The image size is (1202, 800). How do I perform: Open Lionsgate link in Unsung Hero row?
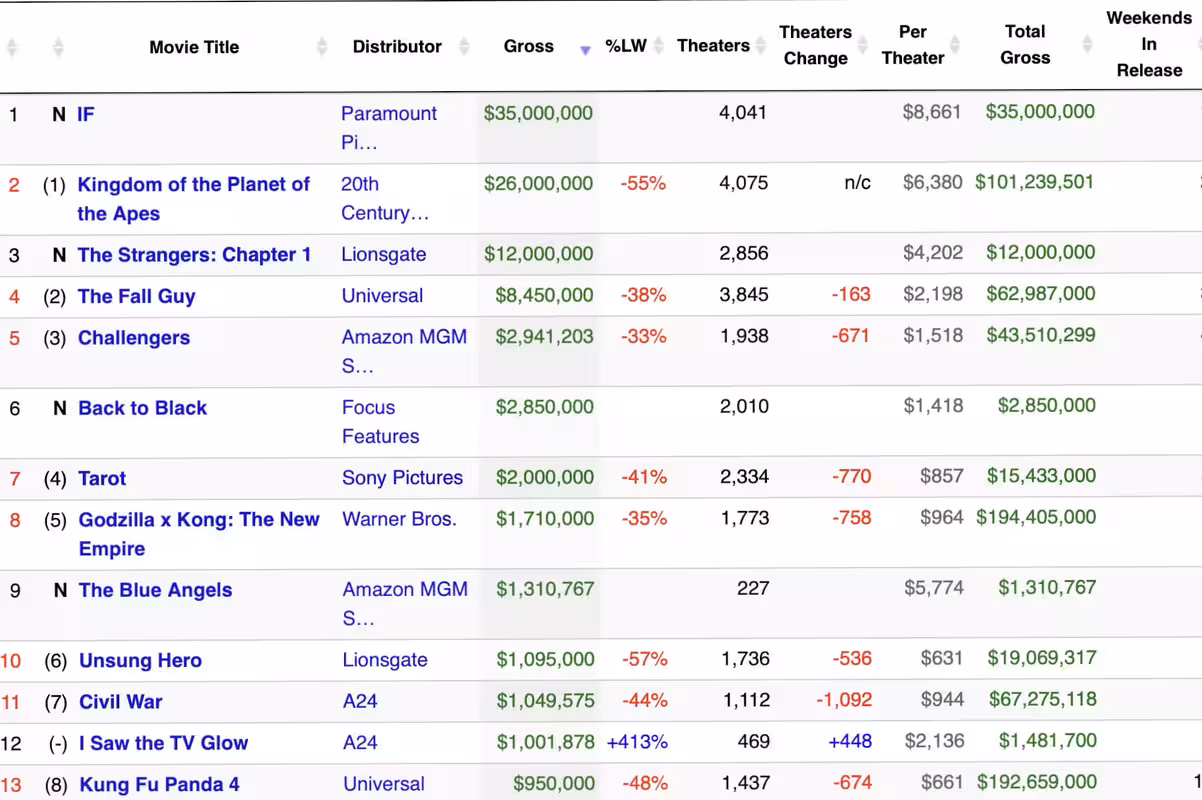[385, 660]
